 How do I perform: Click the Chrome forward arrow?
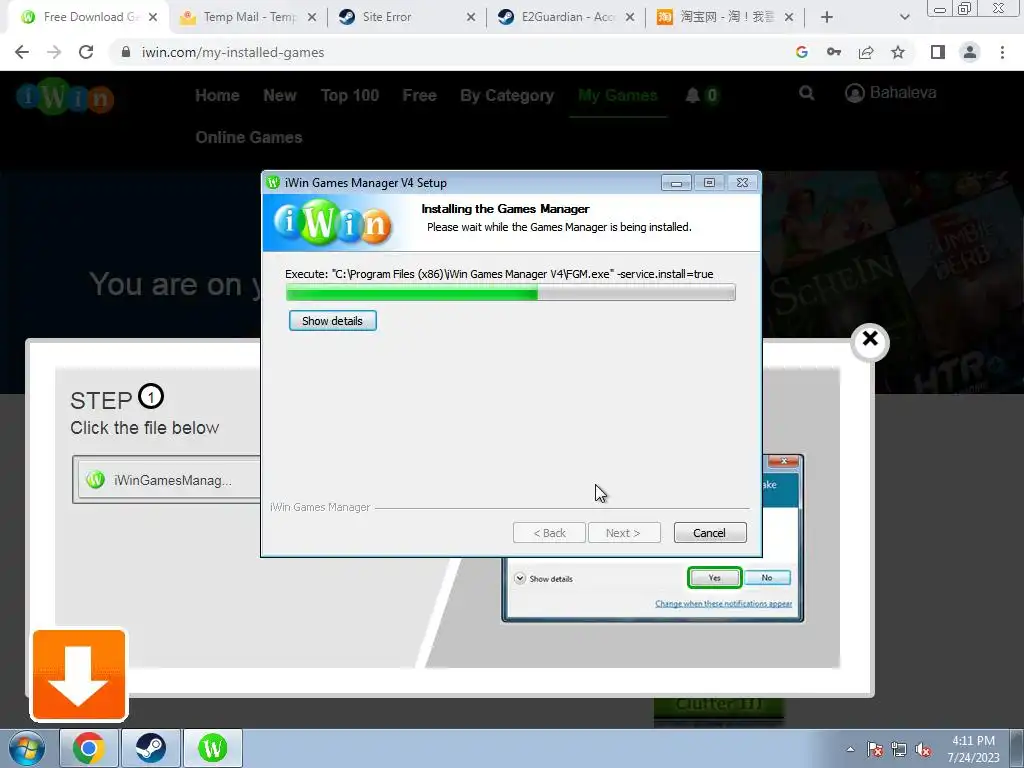(54, 52)
